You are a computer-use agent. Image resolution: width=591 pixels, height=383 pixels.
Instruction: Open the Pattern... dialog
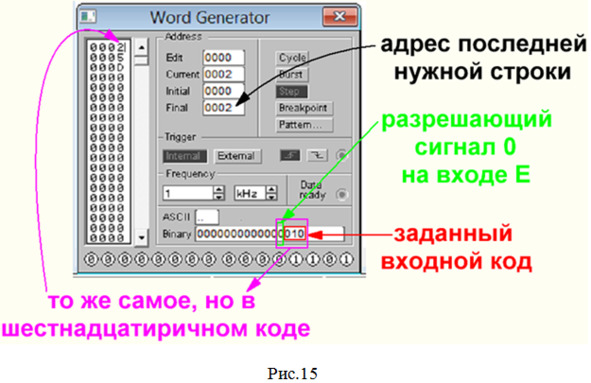tap(305, 125)
